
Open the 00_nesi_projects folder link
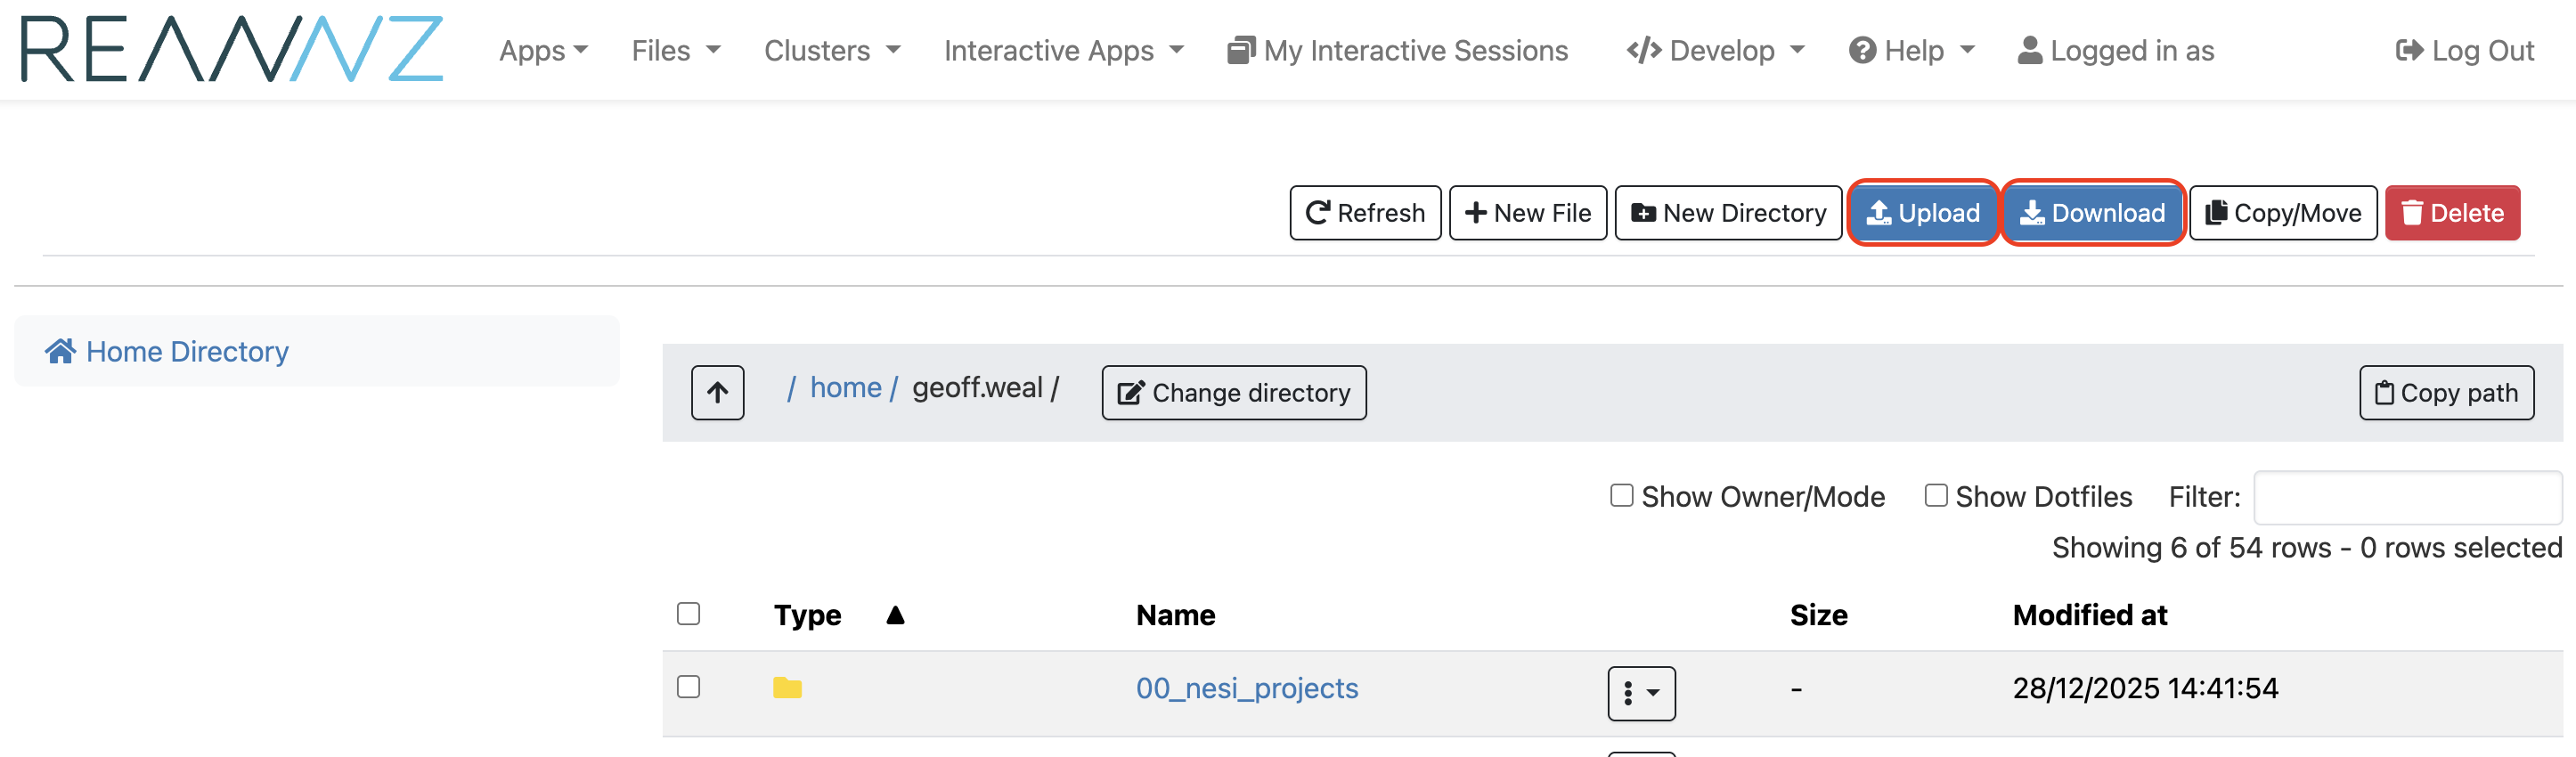tap(1246, 688)
